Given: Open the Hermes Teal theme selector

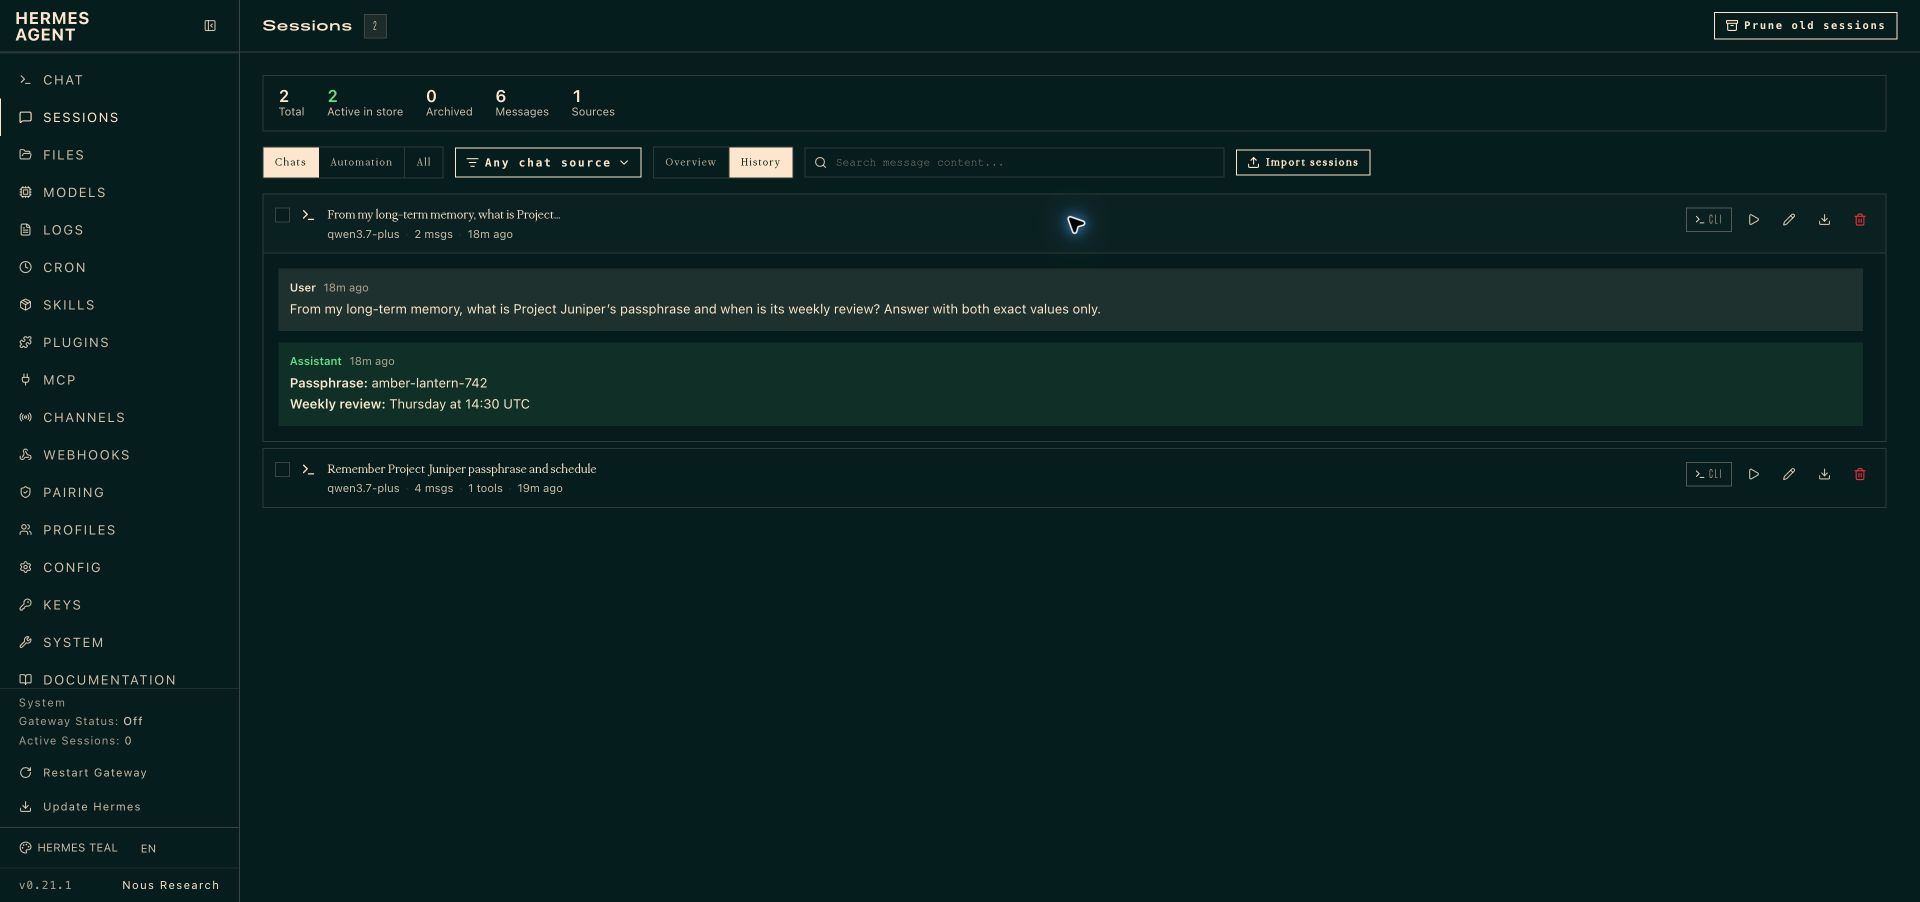Looking at the screenshot, I should tap(68, 848).
